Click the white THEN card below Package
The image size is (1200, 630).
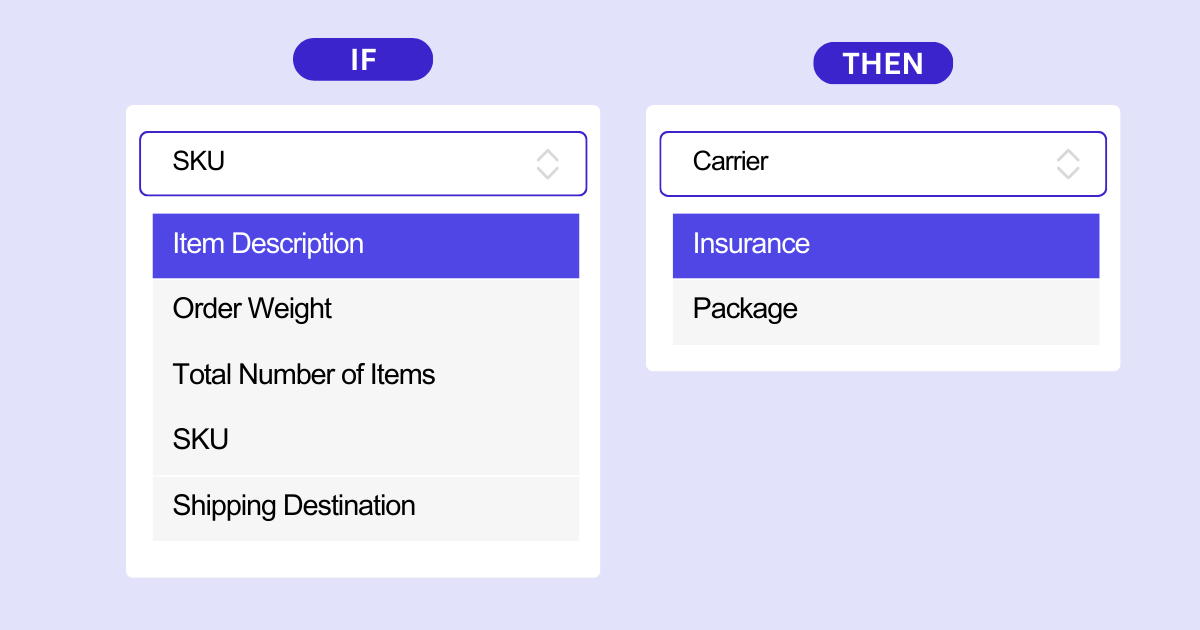tap(883, 358)
